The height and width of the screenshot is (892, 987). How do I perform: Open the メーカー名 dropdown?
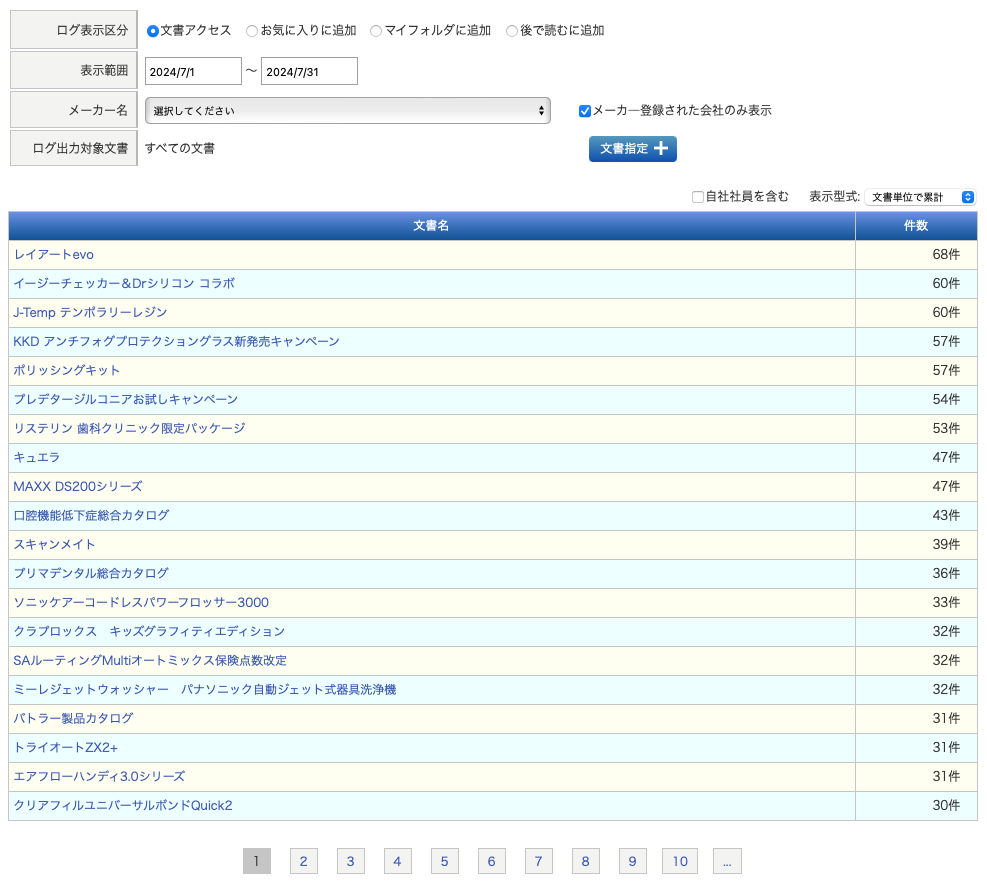[347, 111]
